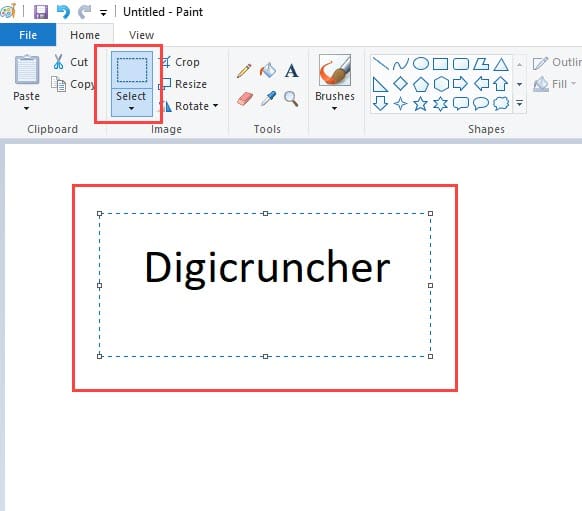Crop the image to selection
Image resolution: width=582 pixels, height=511 pixels.
180,62
